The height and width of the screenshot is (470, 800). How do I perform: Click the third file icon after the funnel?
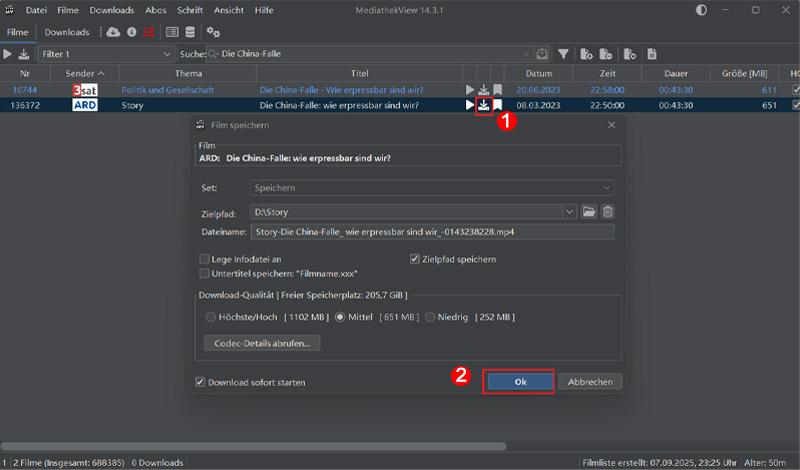(x=630, y=54)
